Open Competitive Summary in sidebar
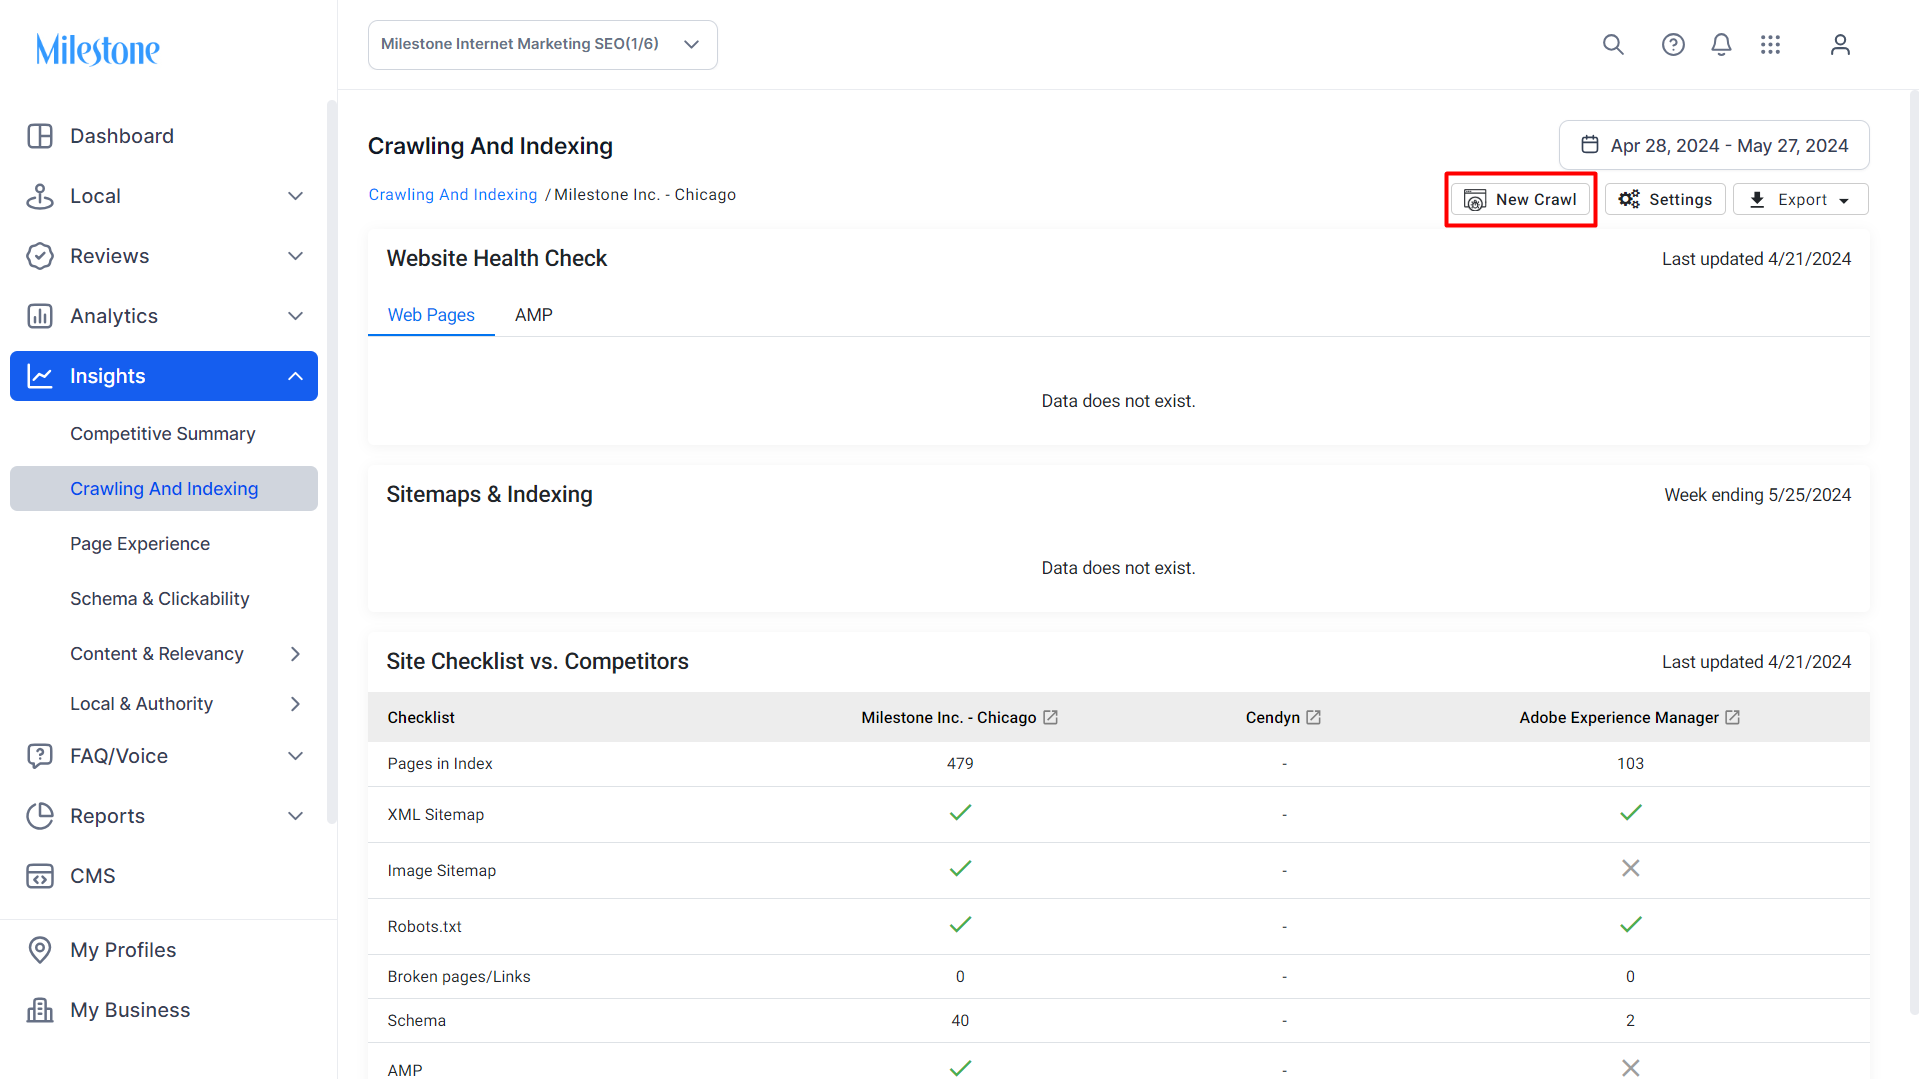The image size is (1919, 1079). (x=163, y=434)
